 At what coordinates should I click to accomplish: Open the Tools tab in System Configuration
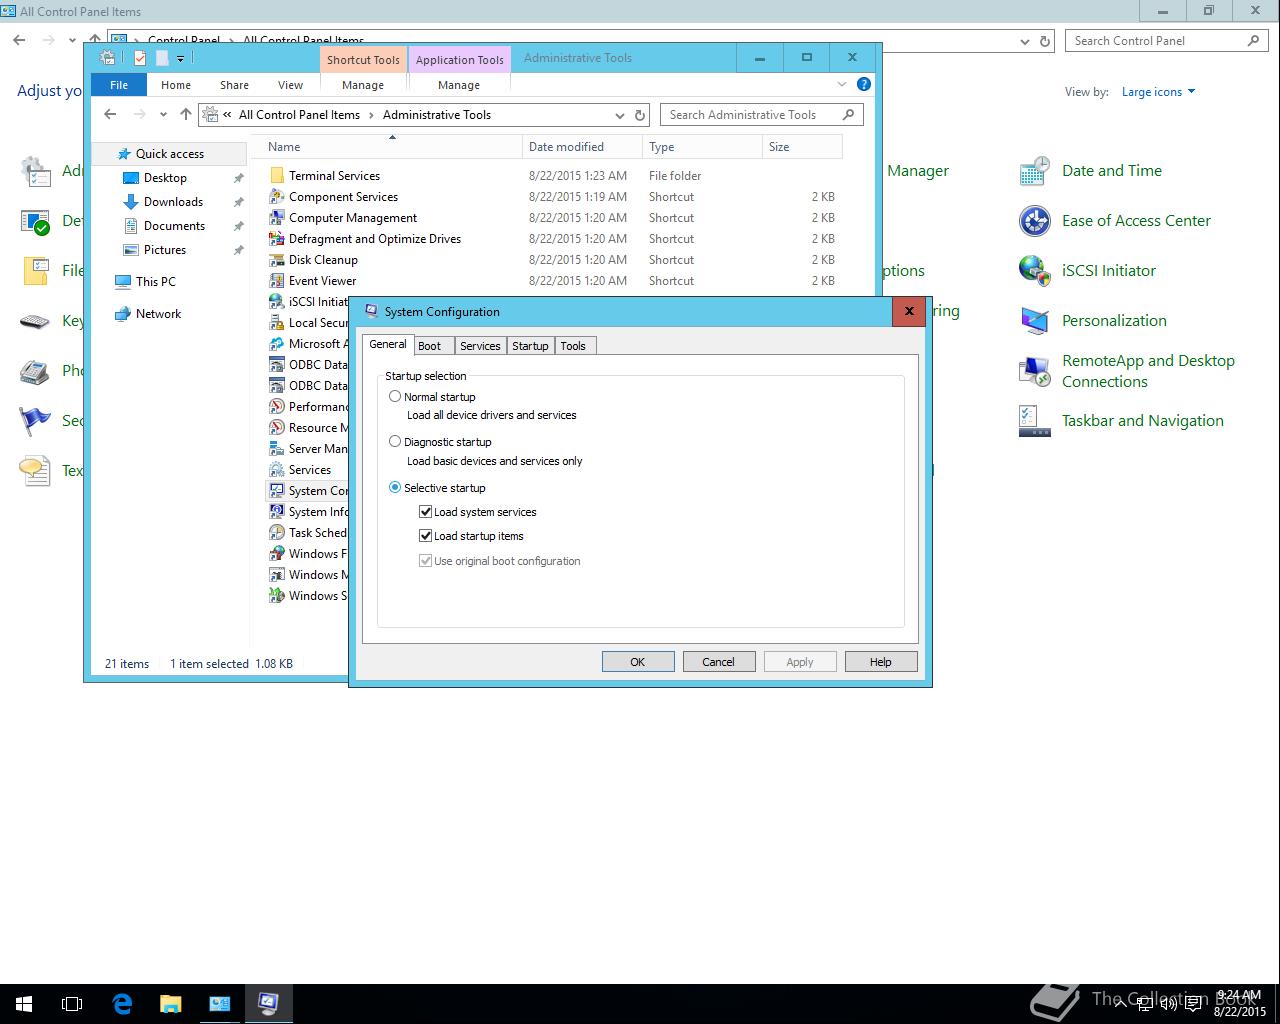(573, 346)
